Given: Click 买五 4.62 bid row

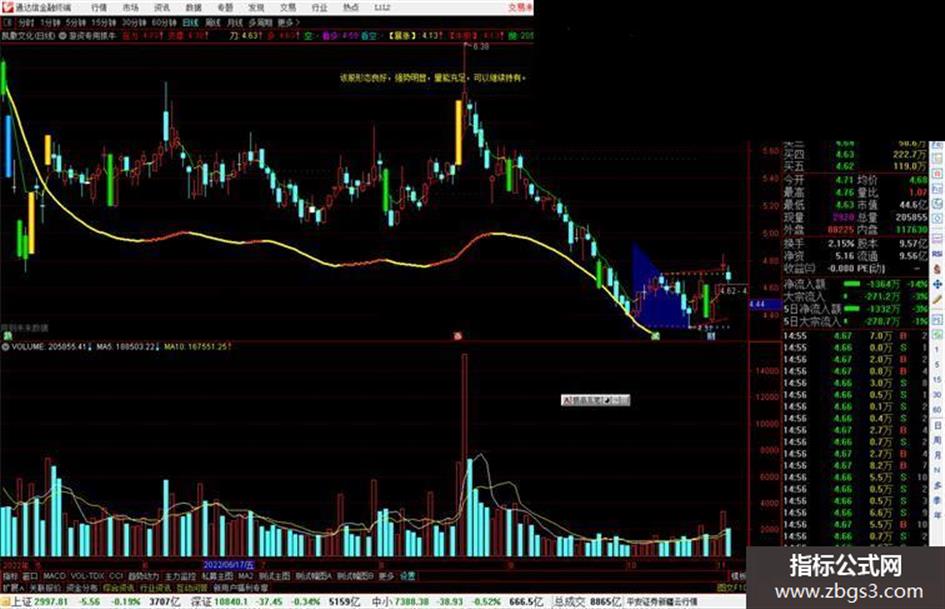Looking at the screenshot, I should click(855, 166).
